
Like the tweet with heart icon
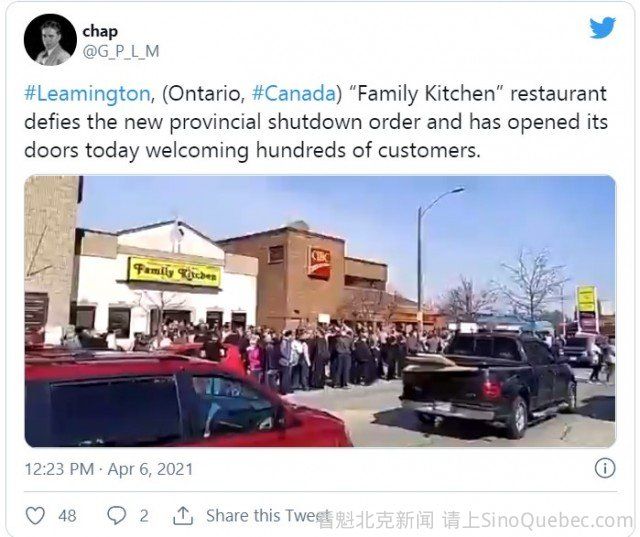36,515
